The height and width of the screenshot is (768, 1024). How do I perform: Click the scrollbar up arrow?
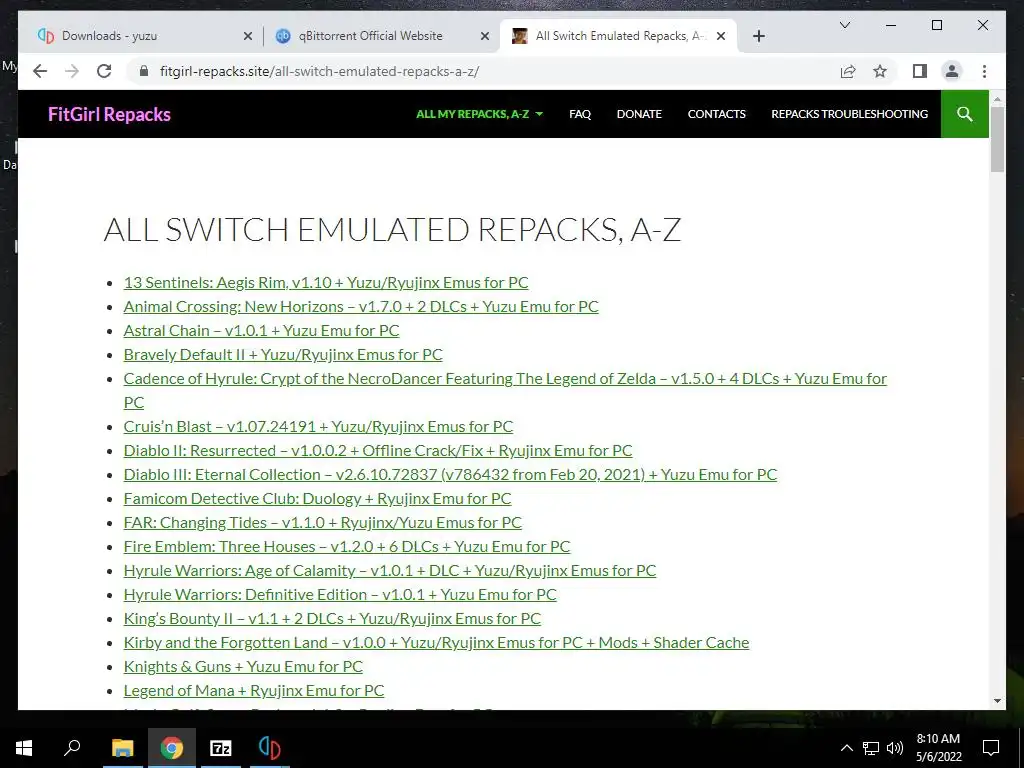(x=997, y=99)
